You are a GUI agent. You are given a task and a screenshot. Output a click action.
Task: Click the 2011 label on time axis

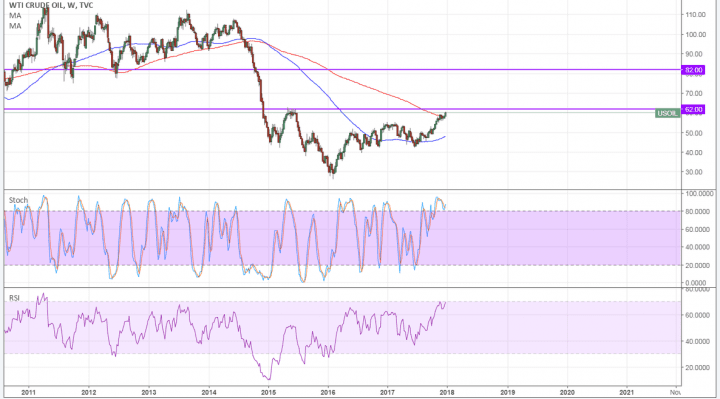[x=28, y=393]
